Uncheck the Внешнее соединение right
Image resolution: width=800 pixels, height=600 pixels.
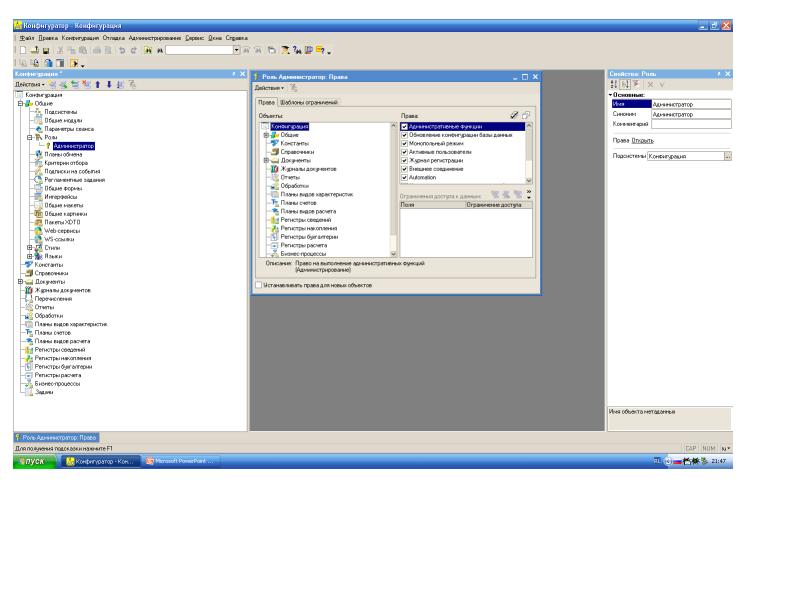(404, 169)
